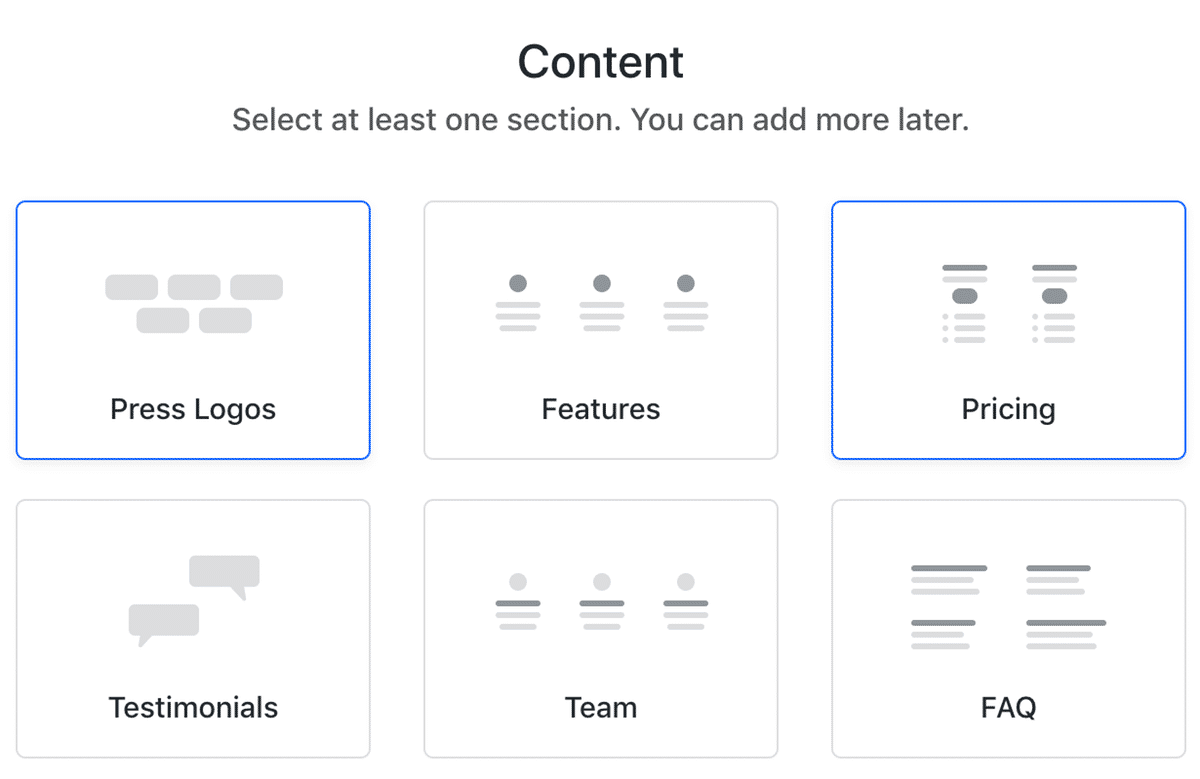Click the Pricing table columns icon
This screenshot has width=1200, height=779.
1009,304
